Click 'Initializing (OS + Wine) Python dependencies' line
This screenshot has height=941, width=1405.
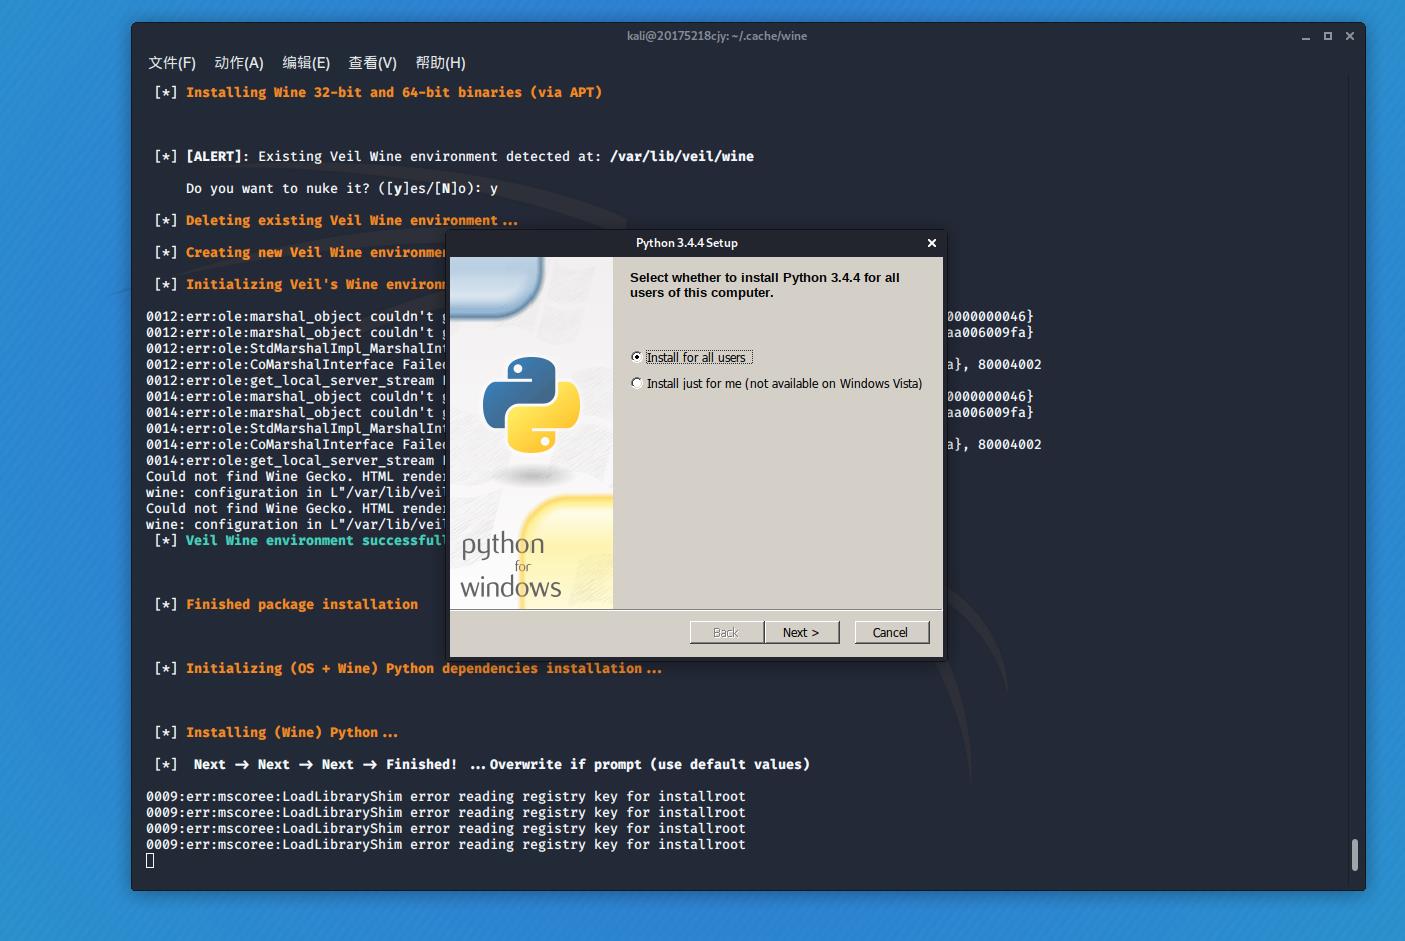pyautogui.click(x=424, y=668)
